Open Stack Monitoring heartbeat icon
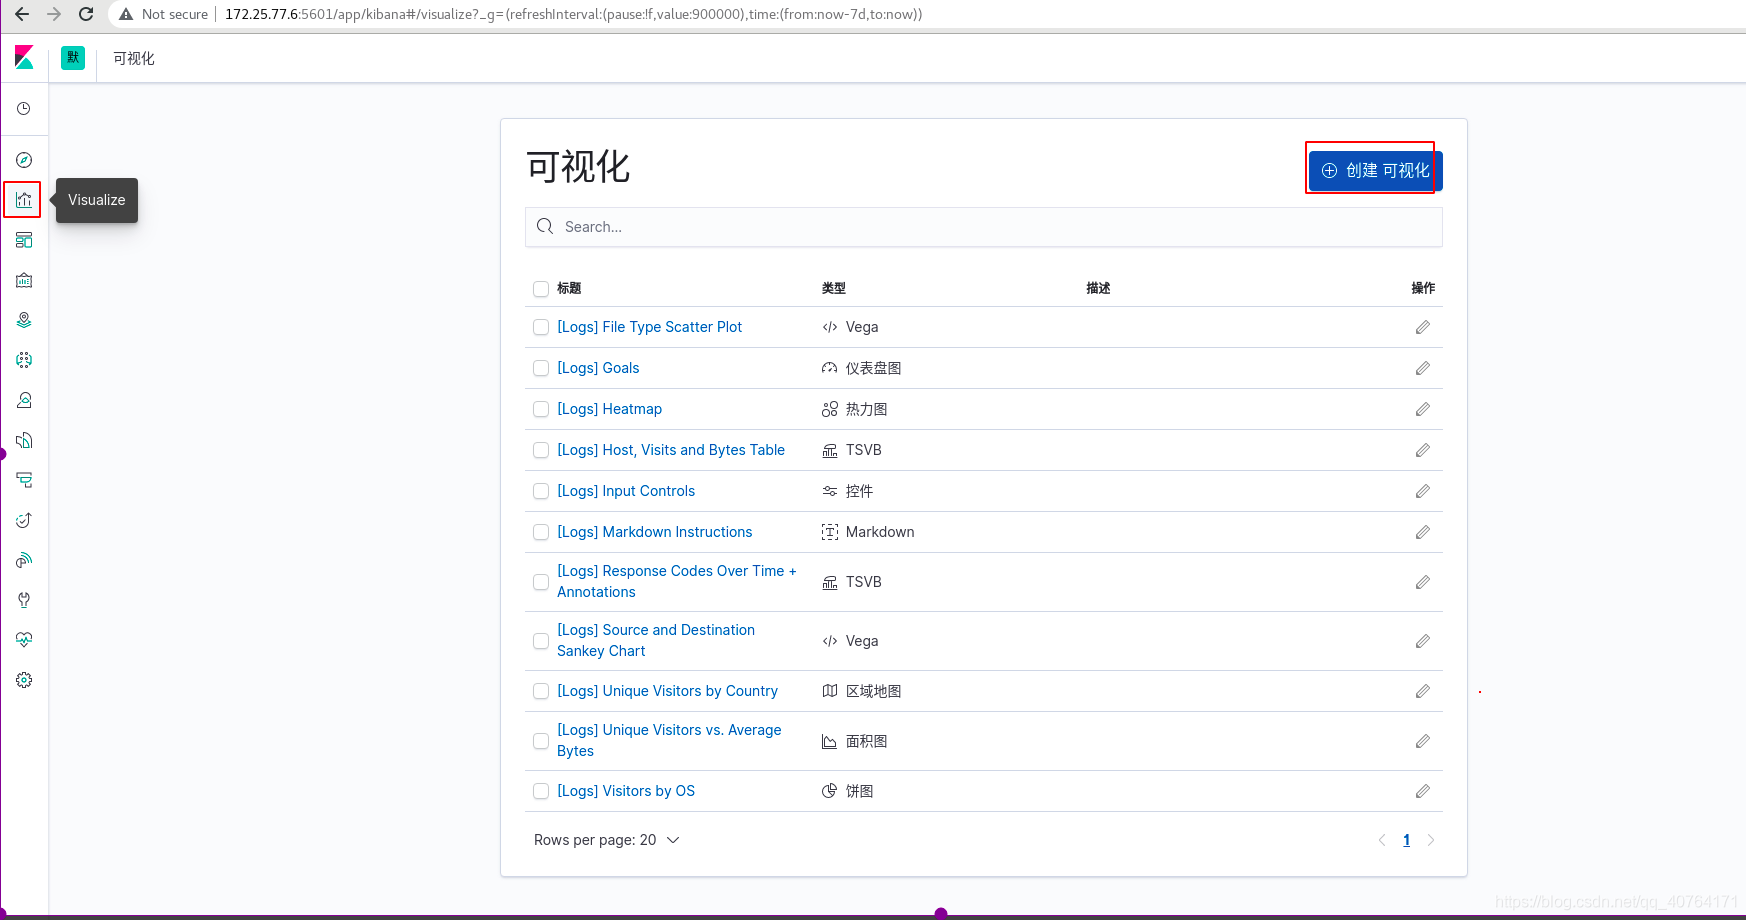 click(x=24, y=640)
